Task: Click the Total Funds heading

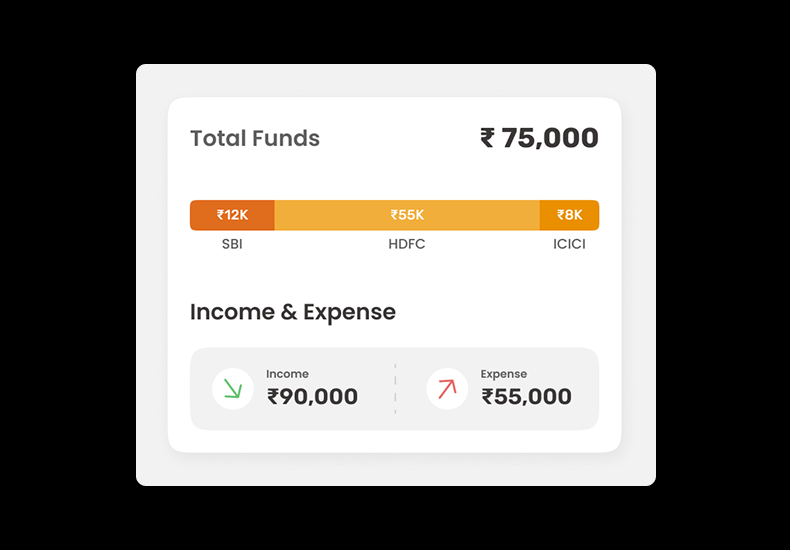Action: pyautogui.click(x=255, y=138)
